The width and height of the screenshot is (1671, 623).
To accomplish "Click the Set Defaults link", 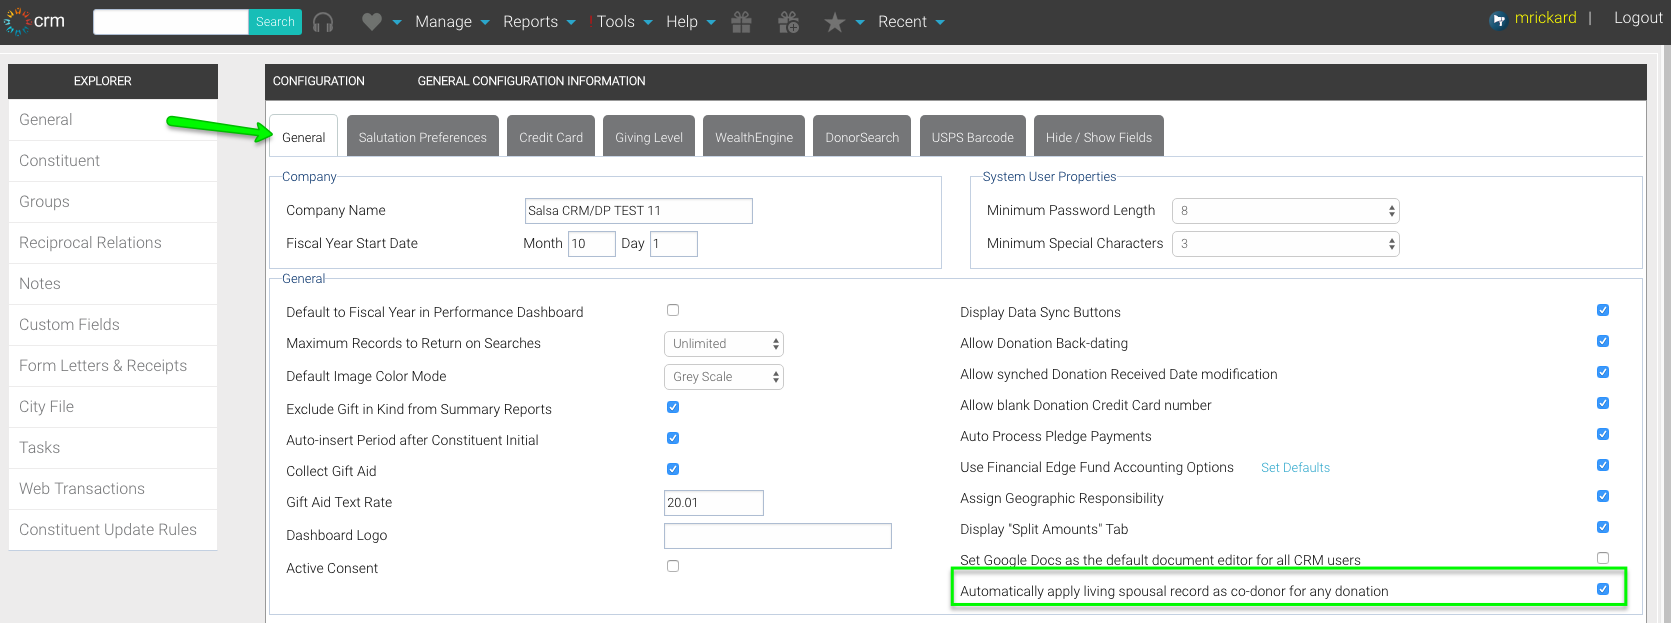I will pyautogui.click(x=1295, y=468).
